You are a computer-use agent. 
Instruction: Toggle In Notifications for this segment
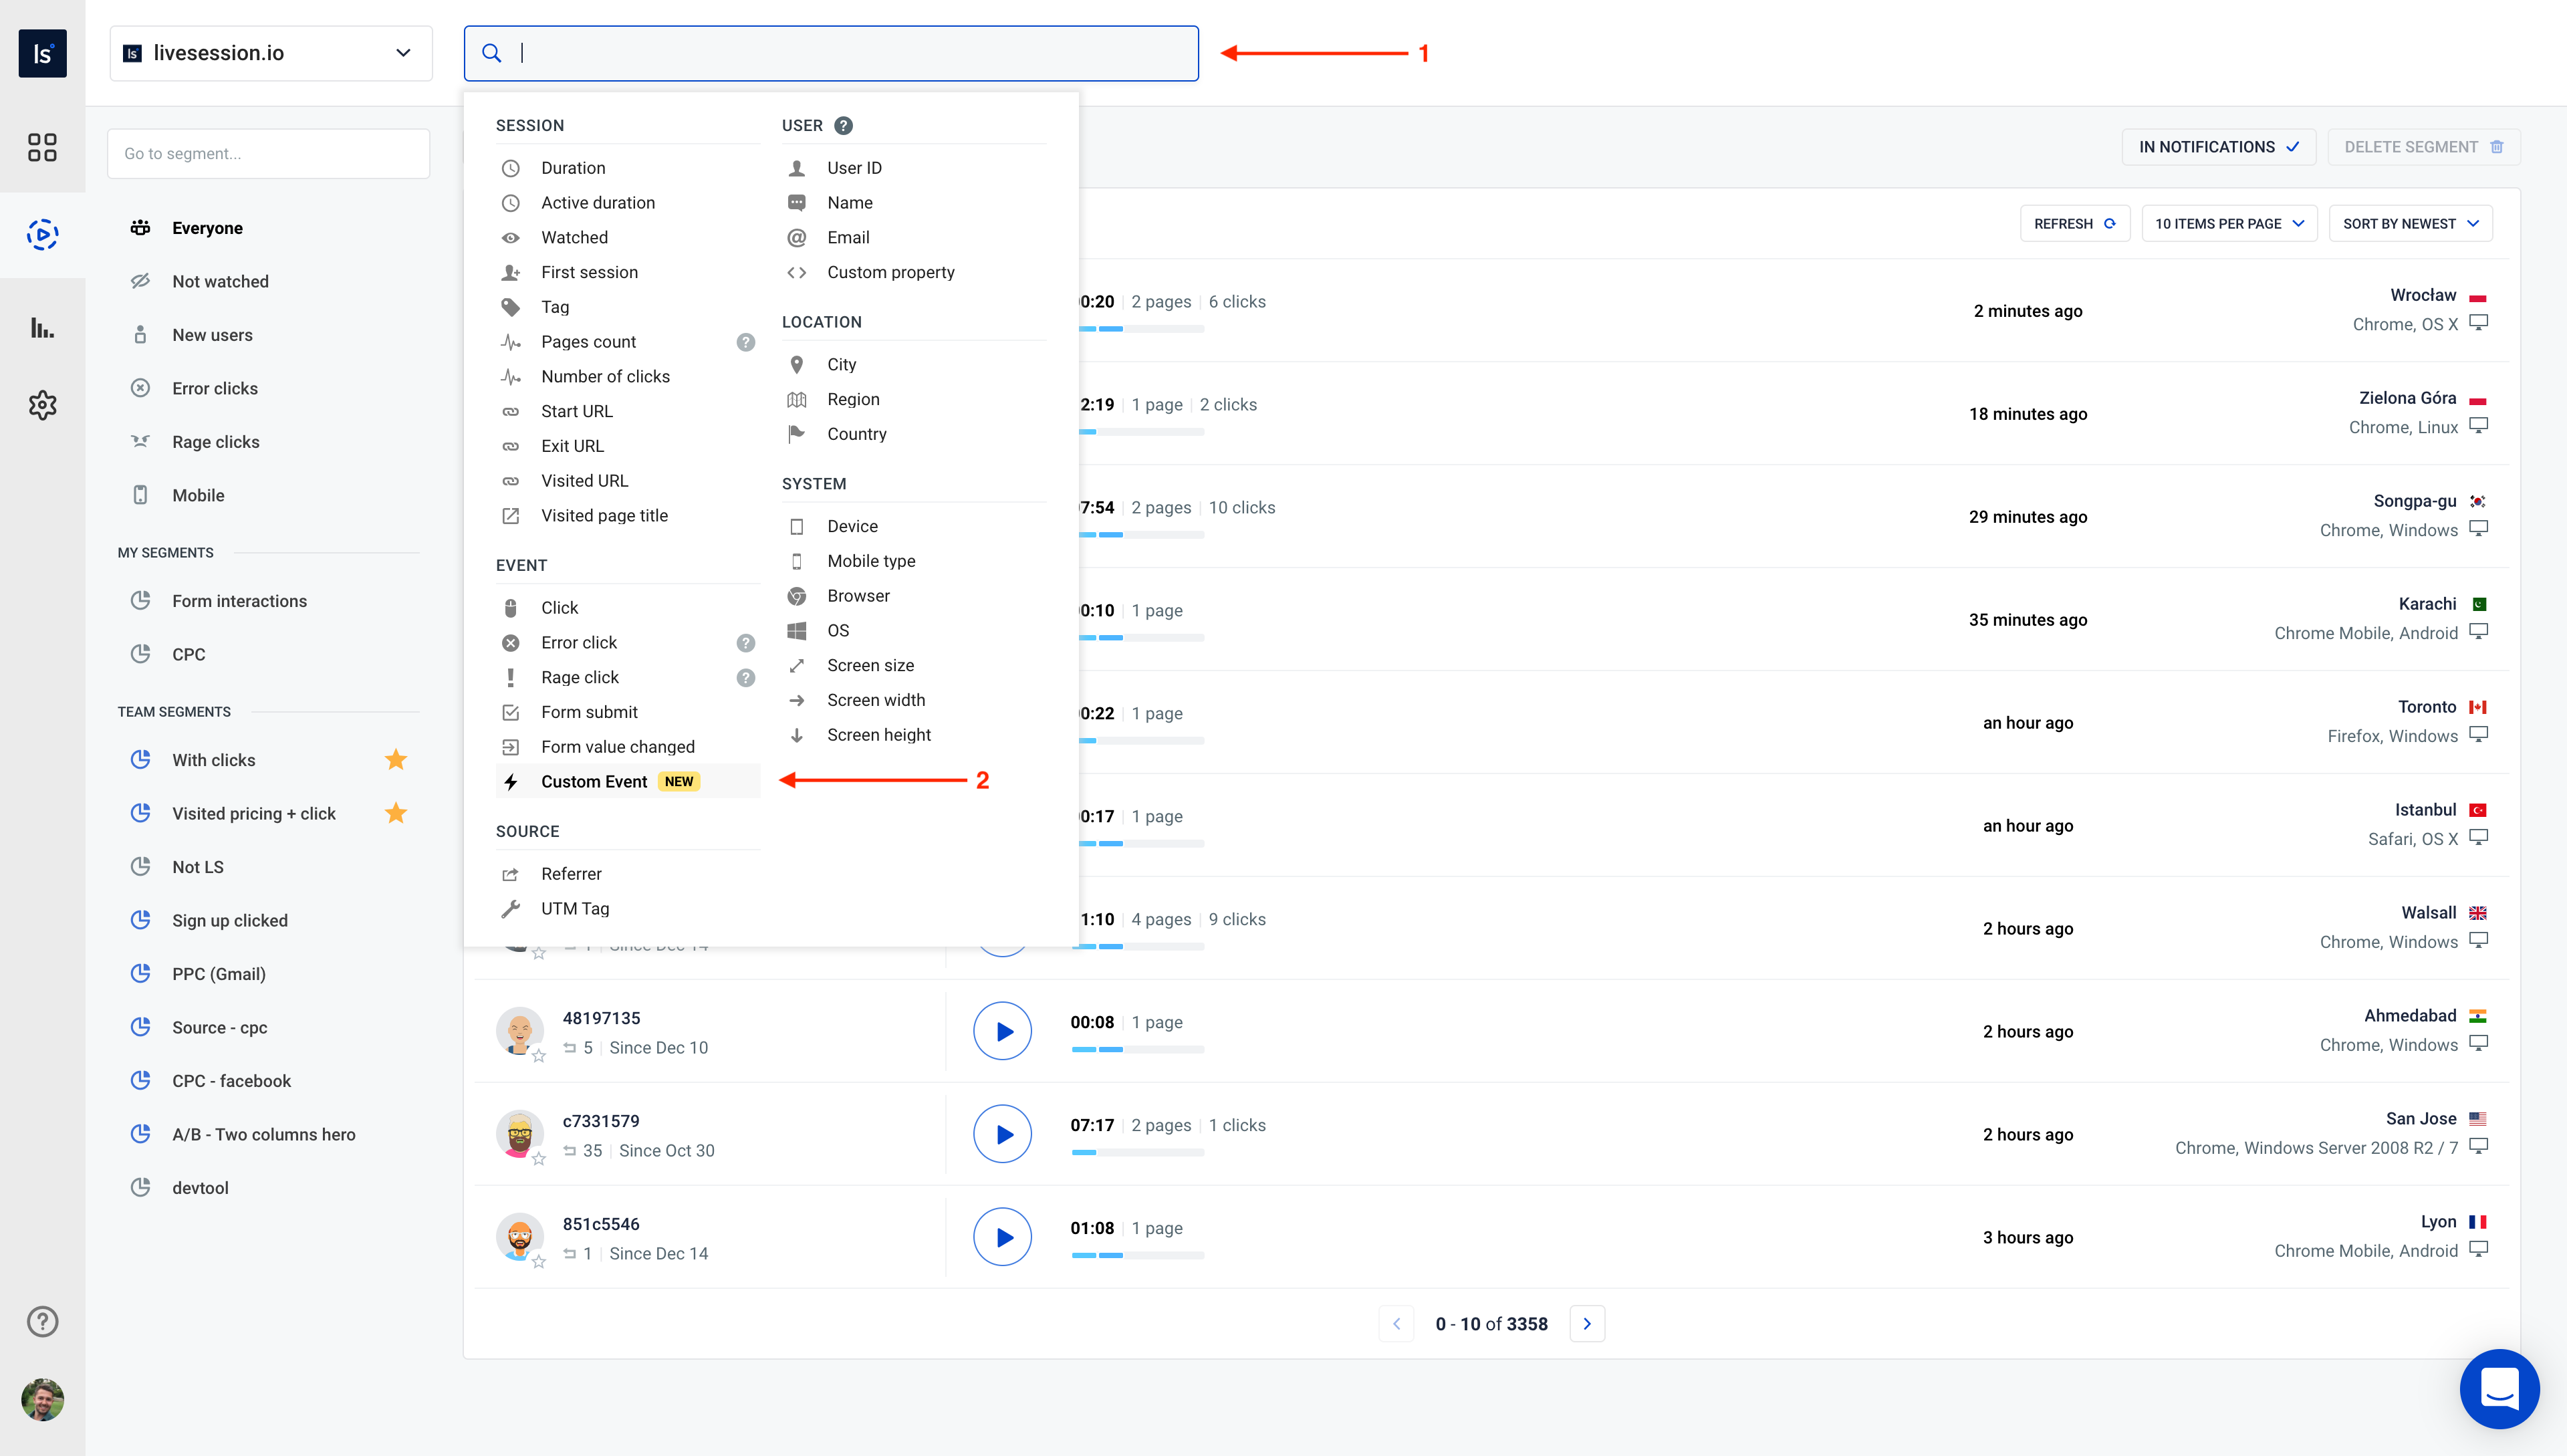tap(2218, 146)
